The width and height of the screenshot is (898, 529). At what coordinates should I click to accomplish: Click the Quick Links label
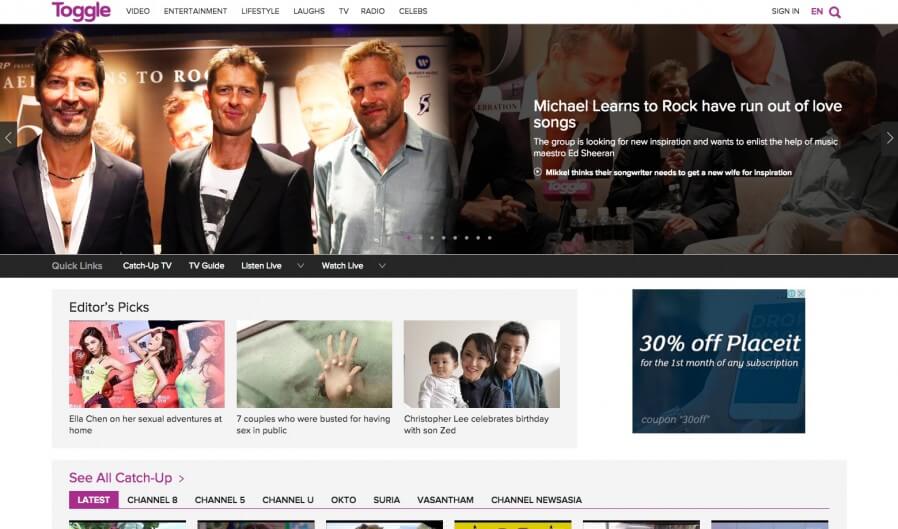[x=77, y=266]
